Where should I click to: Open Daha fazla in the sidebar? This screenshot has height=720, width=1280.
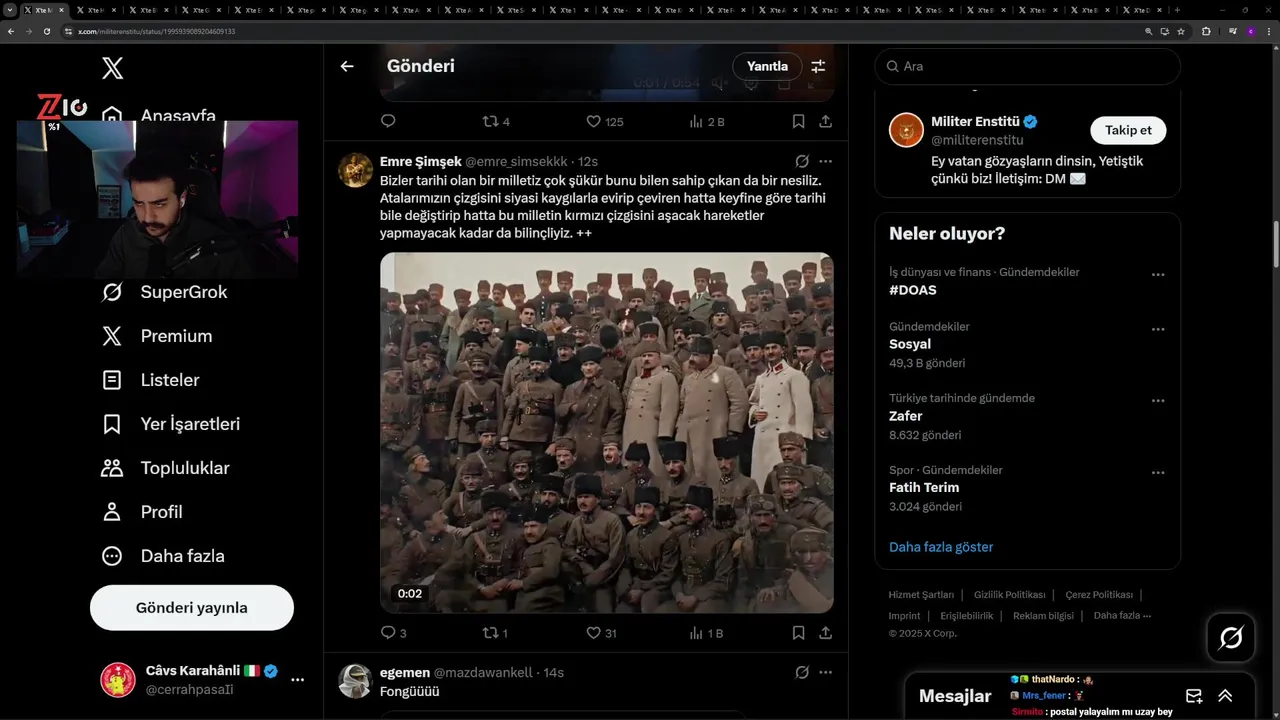162,556
